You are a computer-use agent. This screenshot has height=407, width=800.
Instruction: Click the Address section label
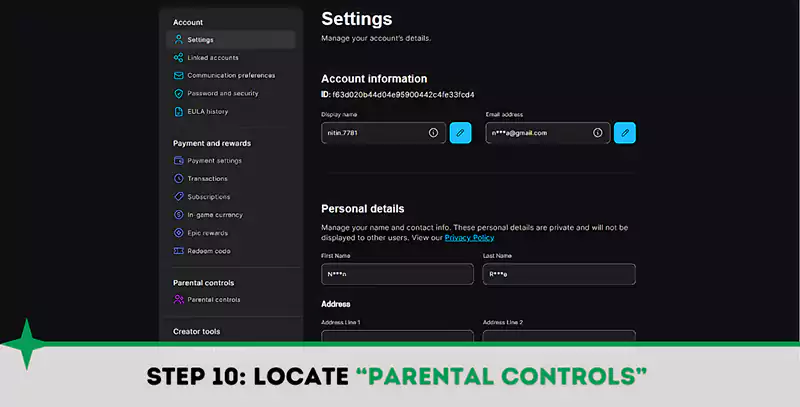pos(336,304)
